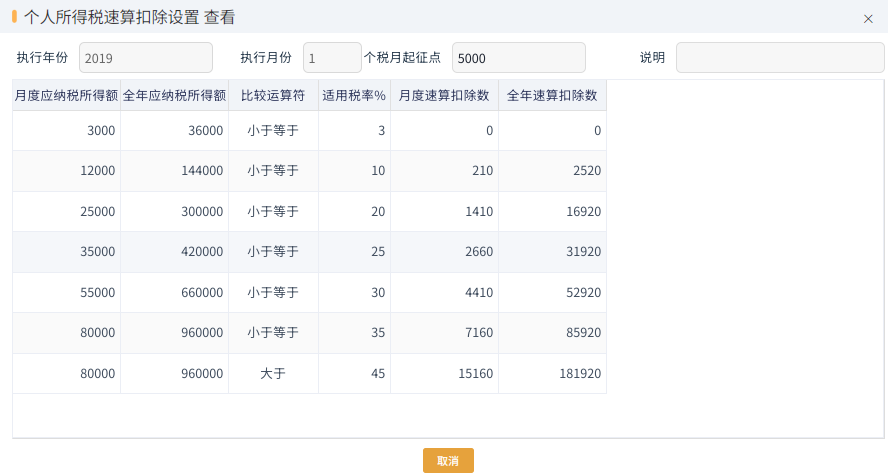Screen dimensions: 888x475
Task: Click the 全年应纳税所得额 column header
Action: pyautogui.click(x=174, y=95)
